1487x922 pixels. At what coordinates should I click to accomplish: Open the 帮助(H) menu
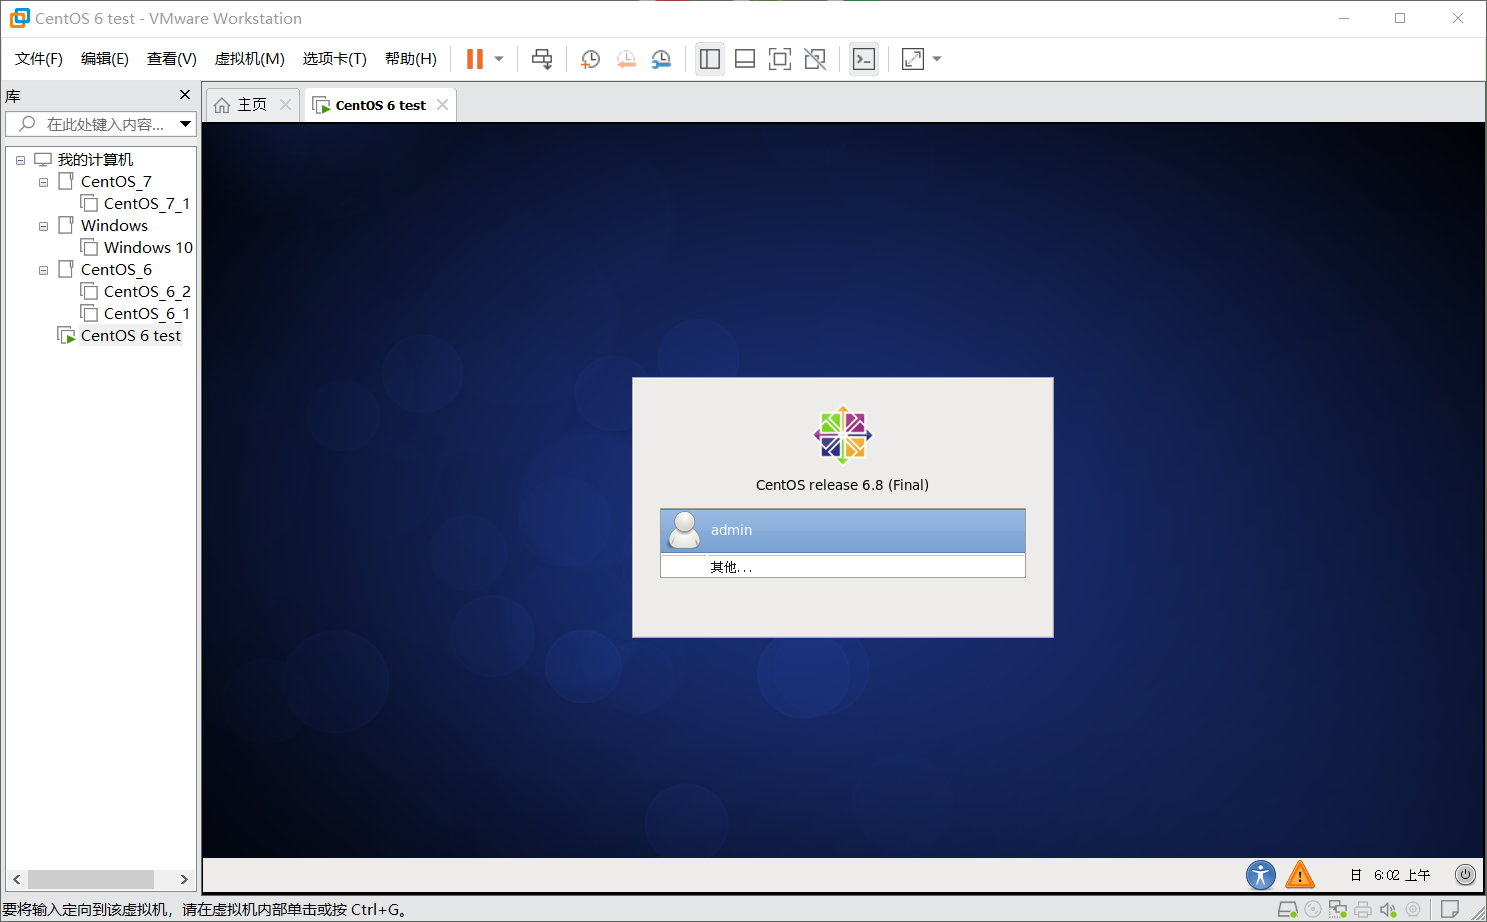pyautogui.click(x=411, y=59)
